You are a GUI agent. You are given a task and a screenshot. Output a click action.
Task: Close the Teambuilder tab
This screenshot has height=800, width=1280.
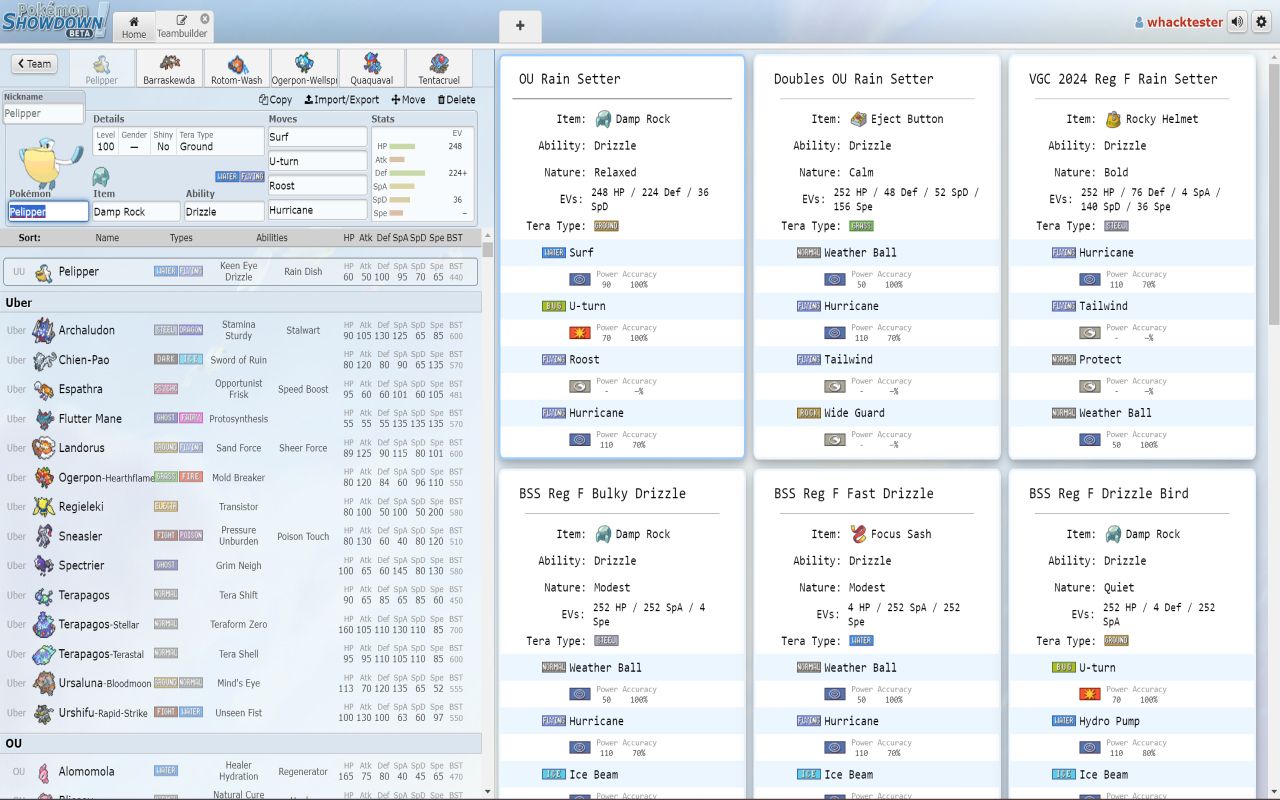click(205, 19)
